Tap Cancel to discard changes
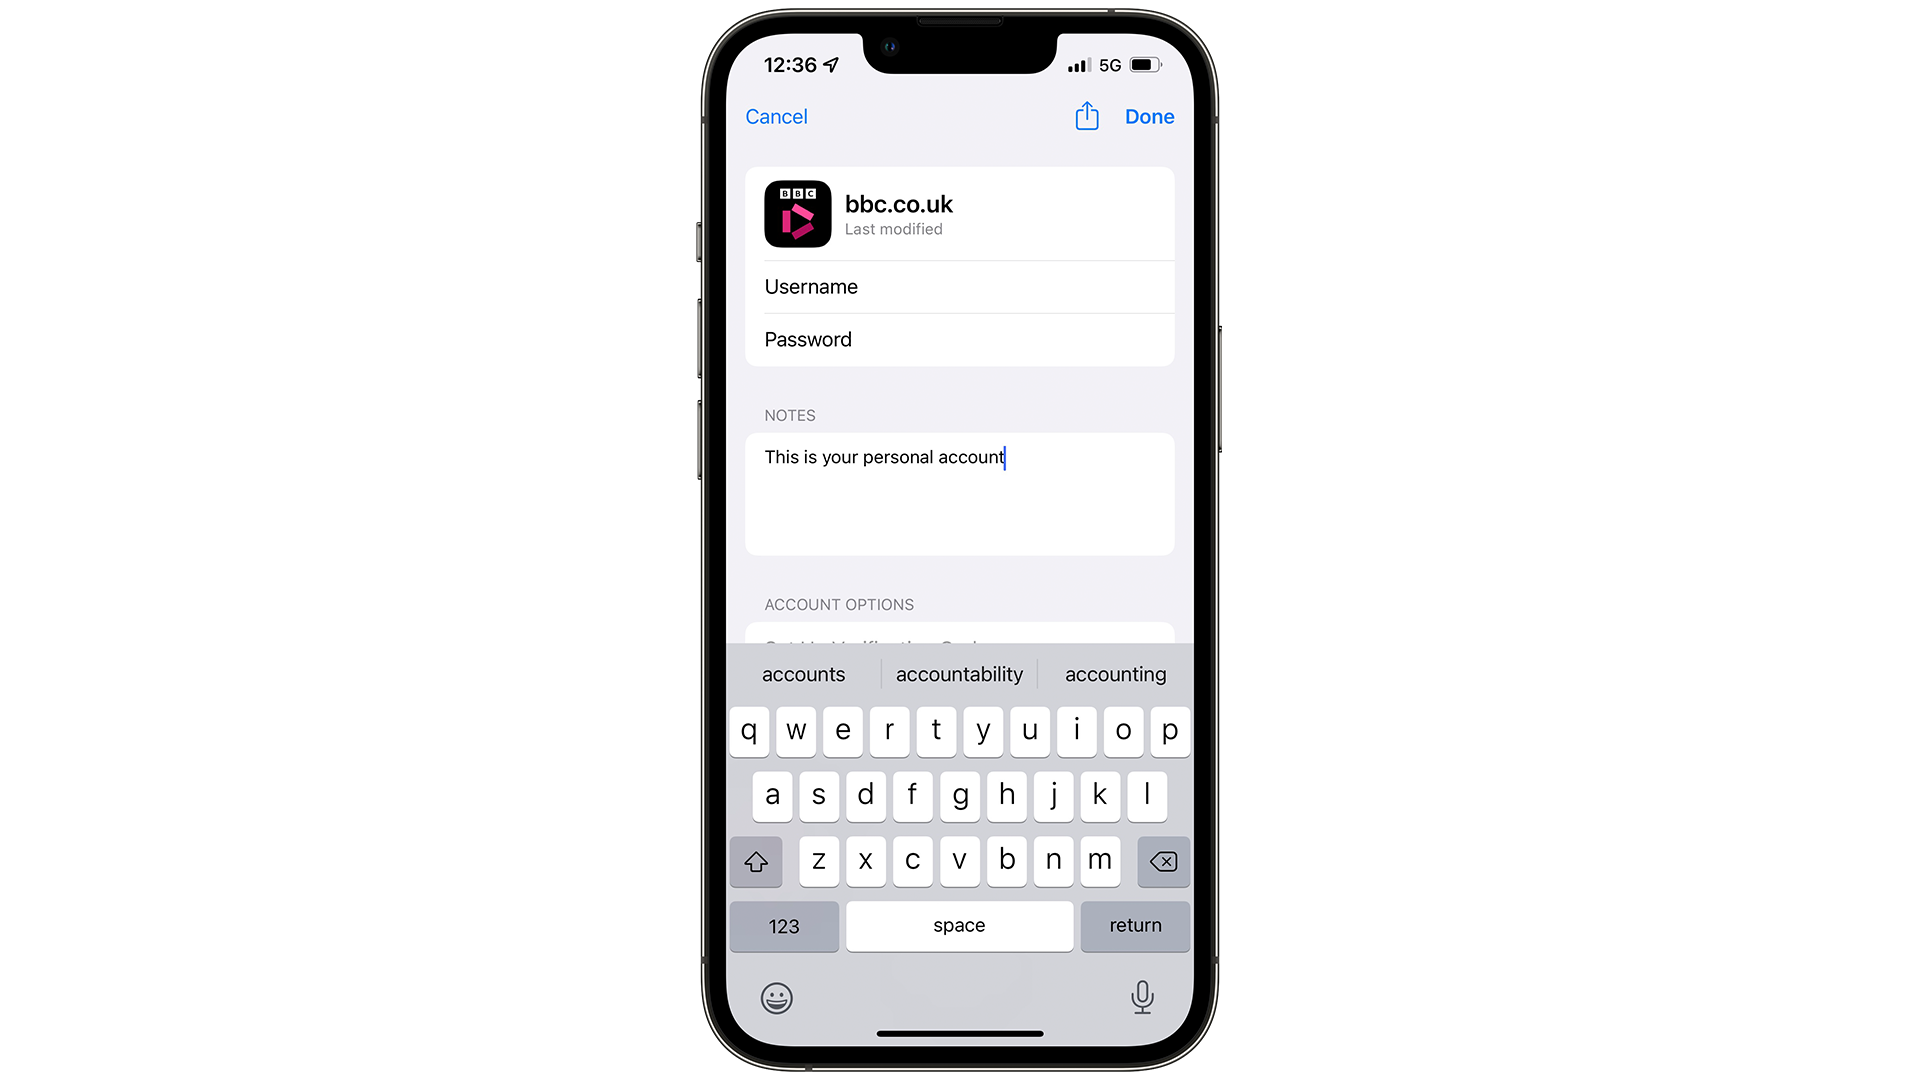The width and height of the screenshot is (1920, 1080). [x=777, y=116]
